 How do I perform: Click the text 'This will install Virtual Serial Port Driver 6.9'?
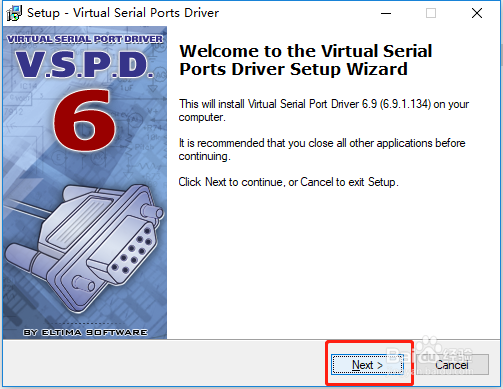278,104
